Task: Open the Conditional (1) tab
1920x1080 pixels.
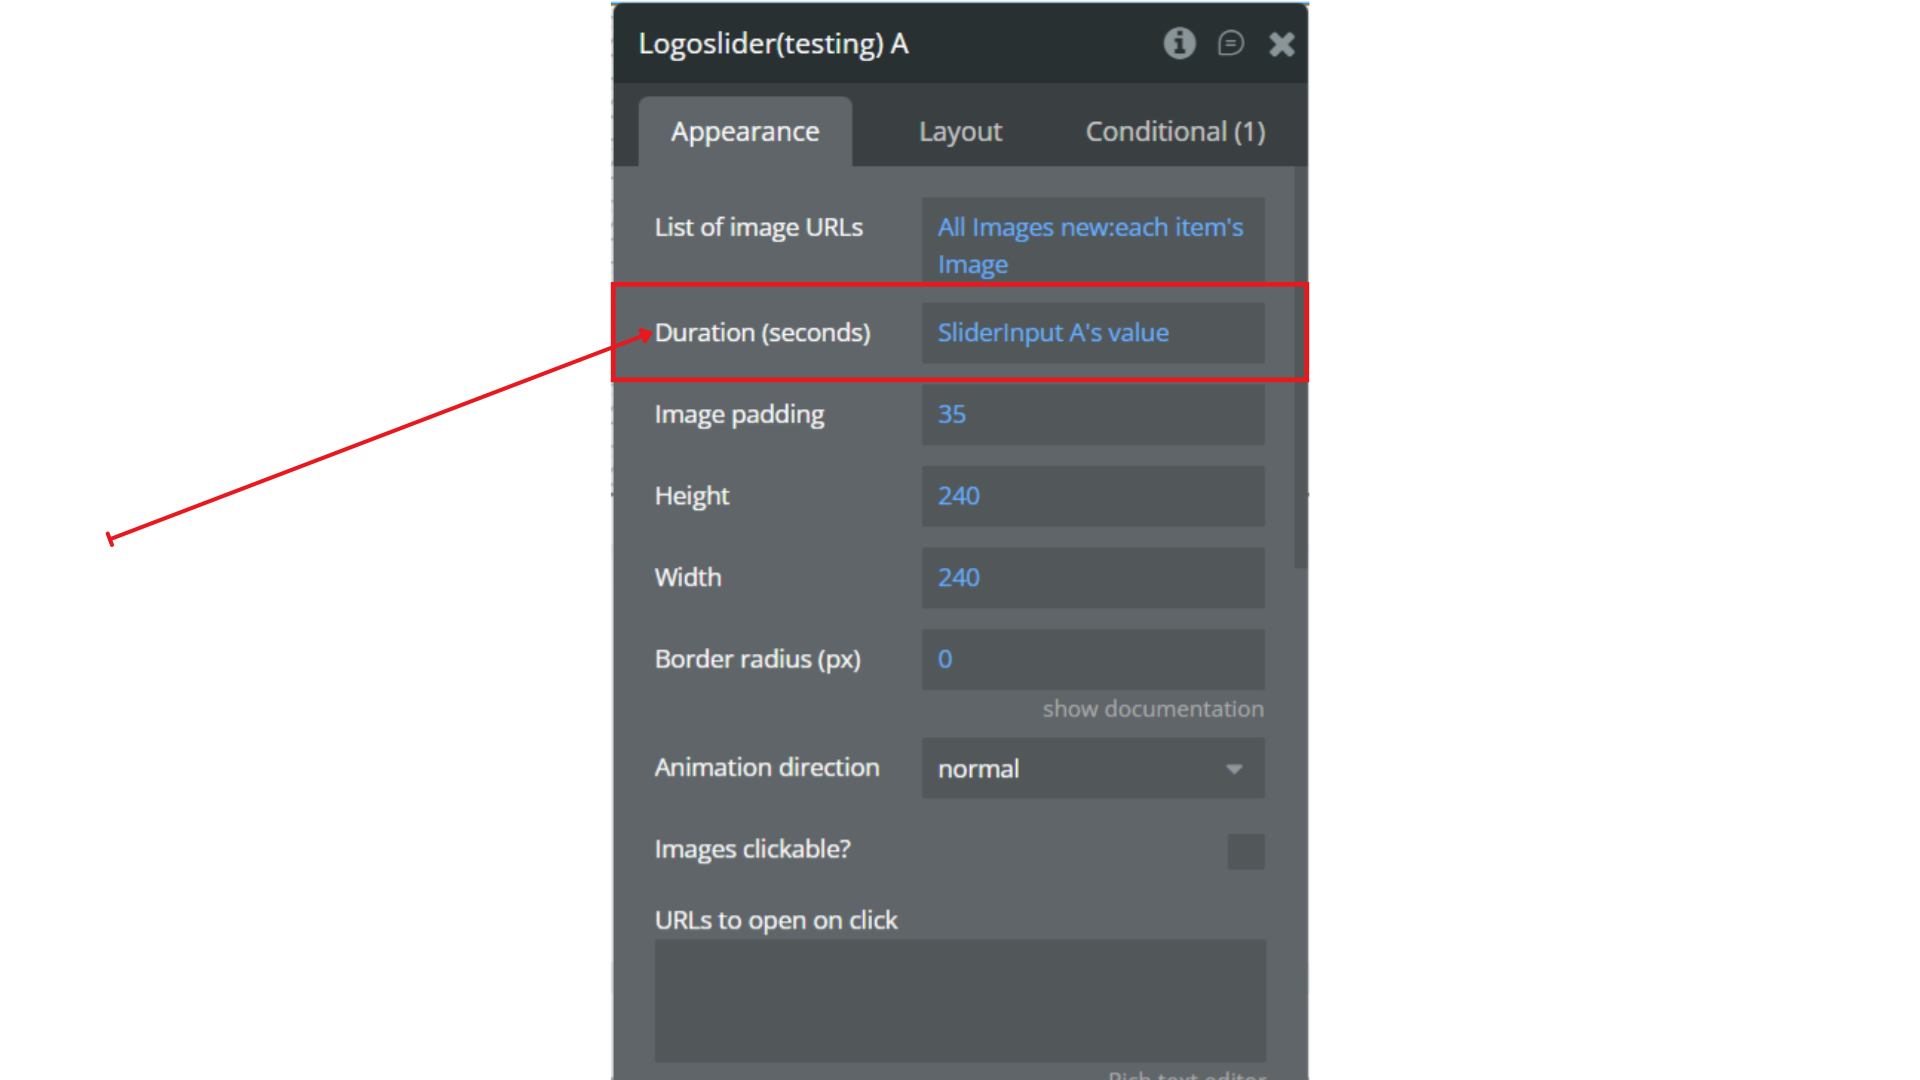Action: click(1175, 131)
